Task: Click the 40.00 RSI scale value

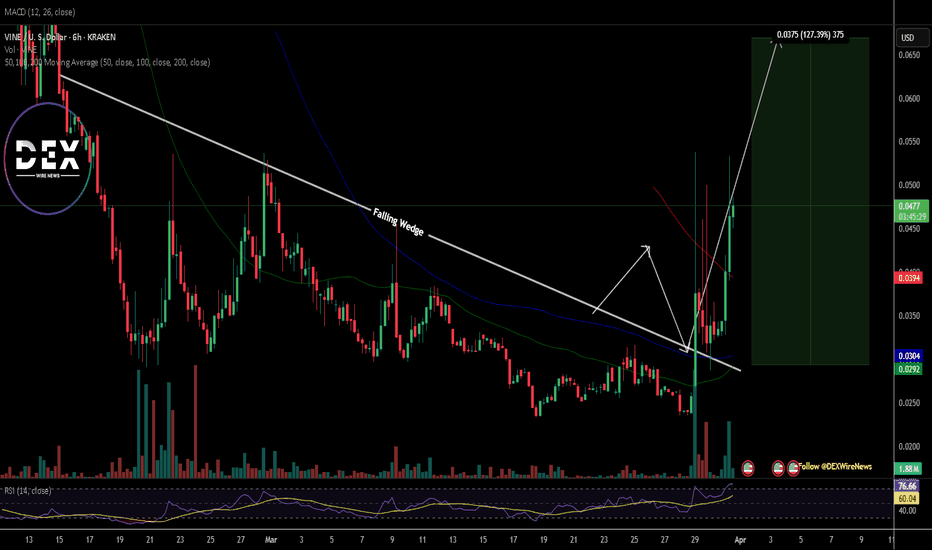Action: (x=907, y=510)
